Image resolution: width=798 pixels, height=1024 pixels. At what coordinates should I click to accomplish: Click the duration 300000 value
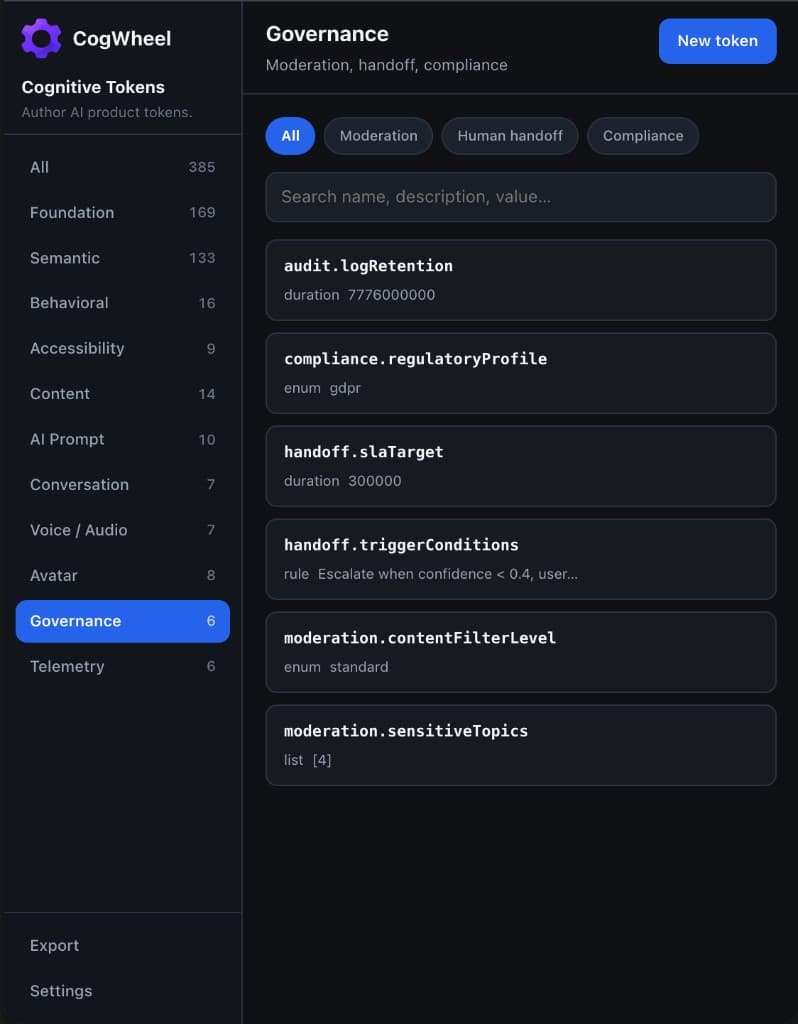click(x=342, y=481)
